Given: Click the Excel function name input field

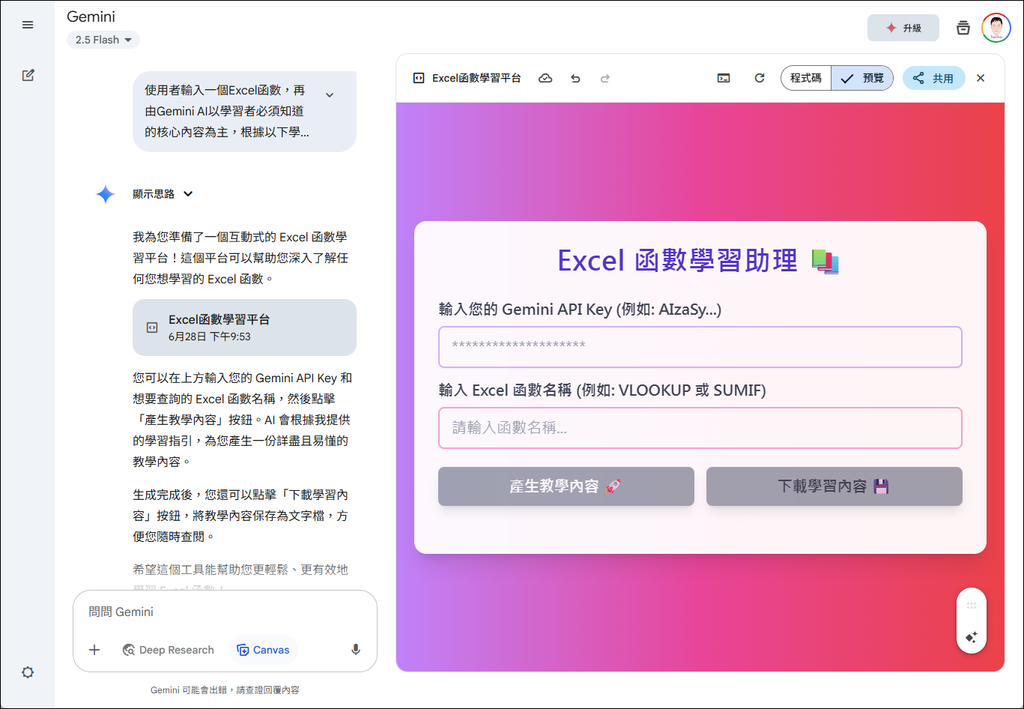Looking at the screenshot, I should pos(700,428).
